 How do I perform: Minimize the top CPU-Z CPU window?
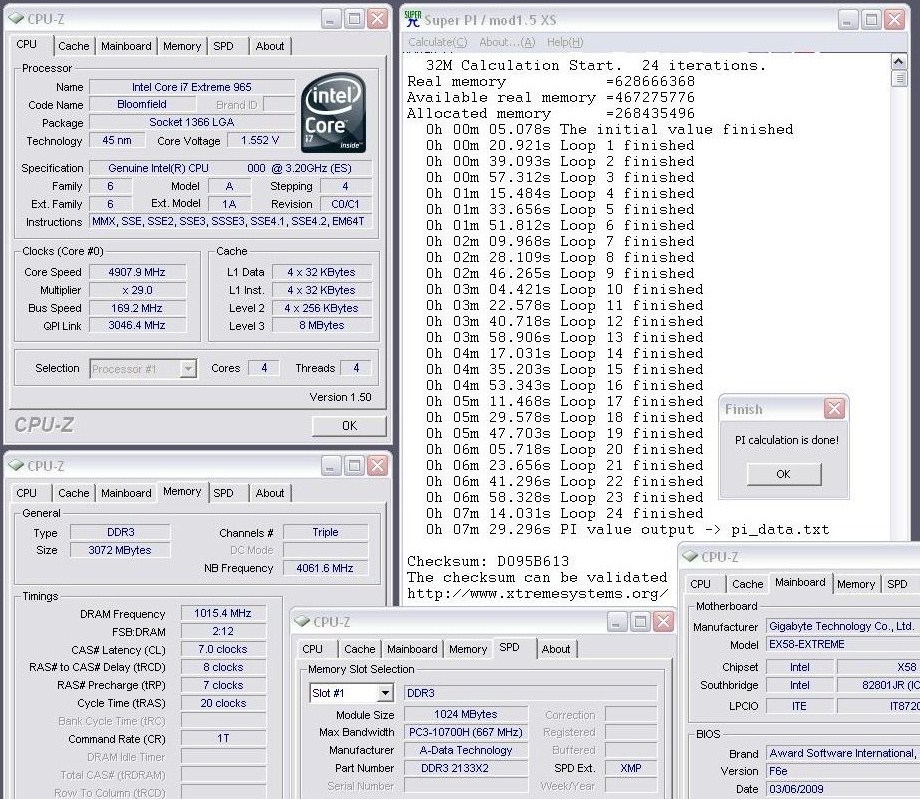(x=331, y=19)
